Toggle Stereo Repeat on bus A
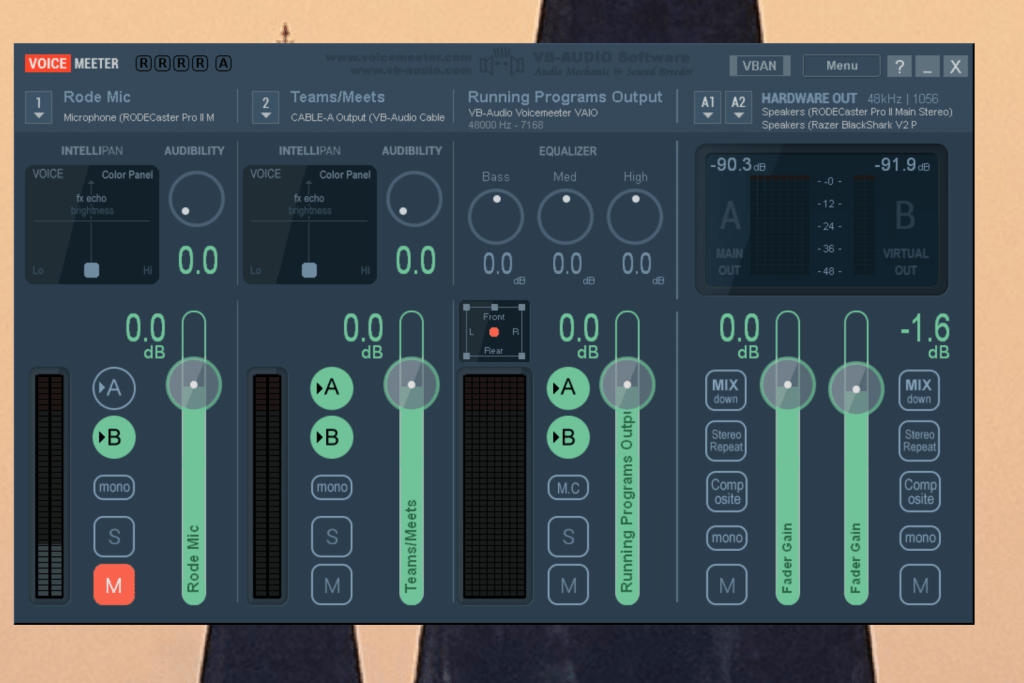Viewport: 1024px width, 683px height. 726,441
